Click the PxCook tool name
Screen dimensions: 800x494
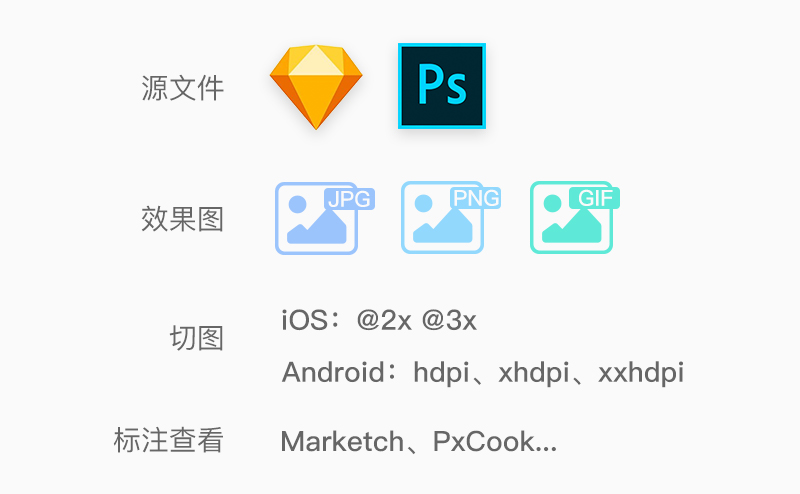pos(484,441)
